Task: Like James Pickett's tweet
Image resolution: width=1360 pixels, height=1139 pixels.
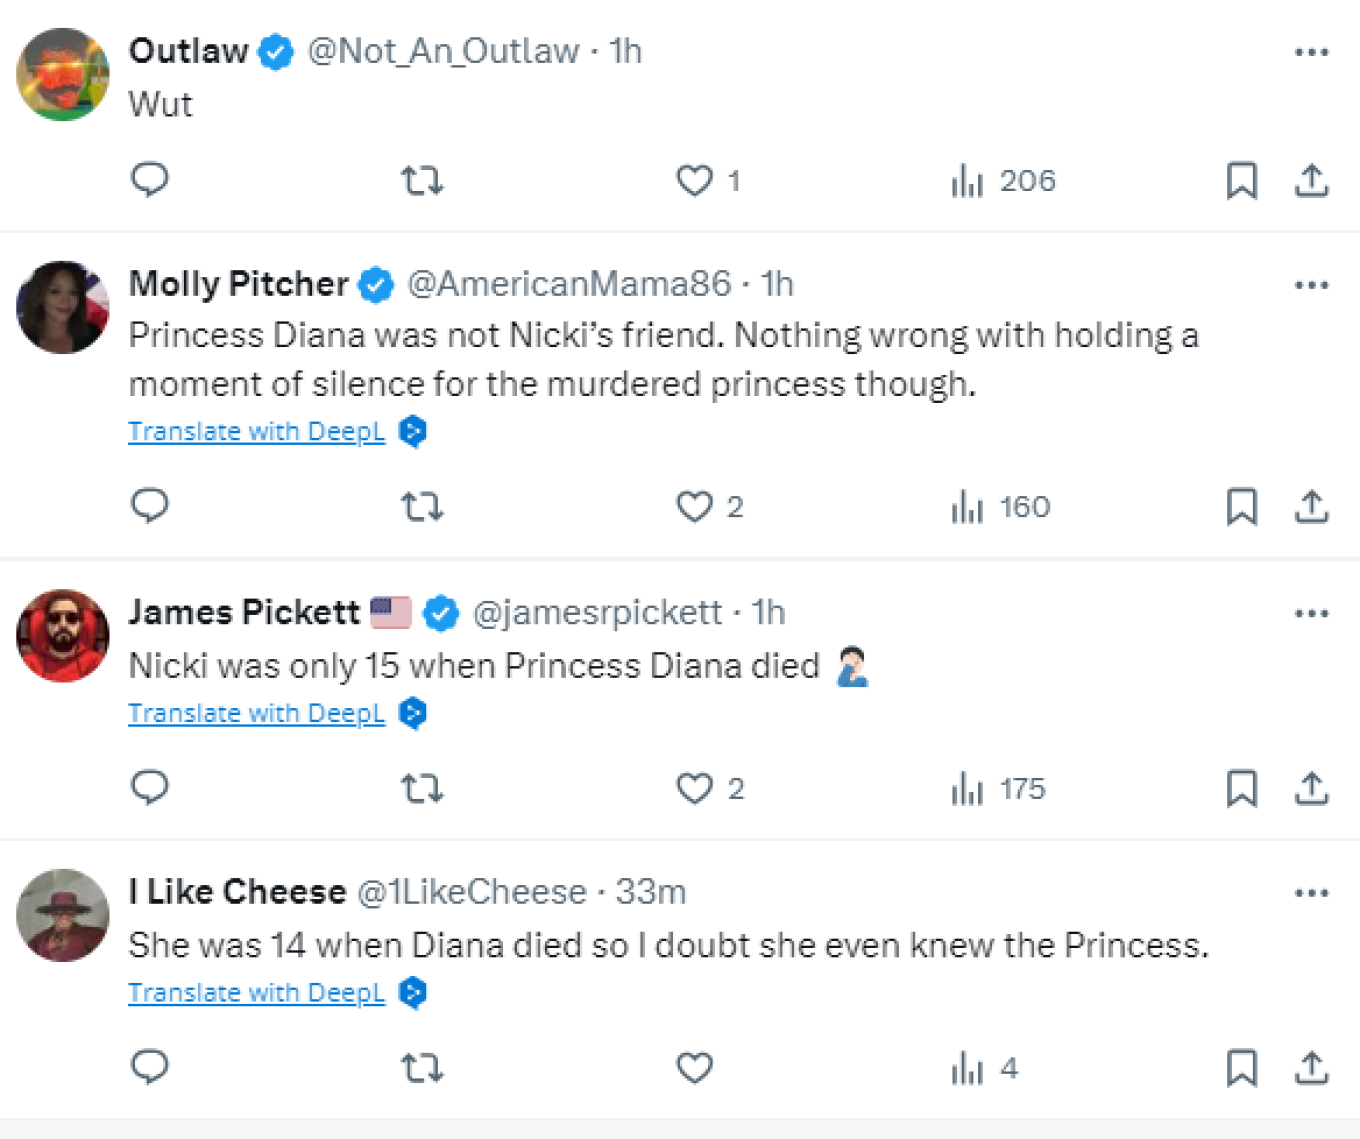Action: point(695,788)
